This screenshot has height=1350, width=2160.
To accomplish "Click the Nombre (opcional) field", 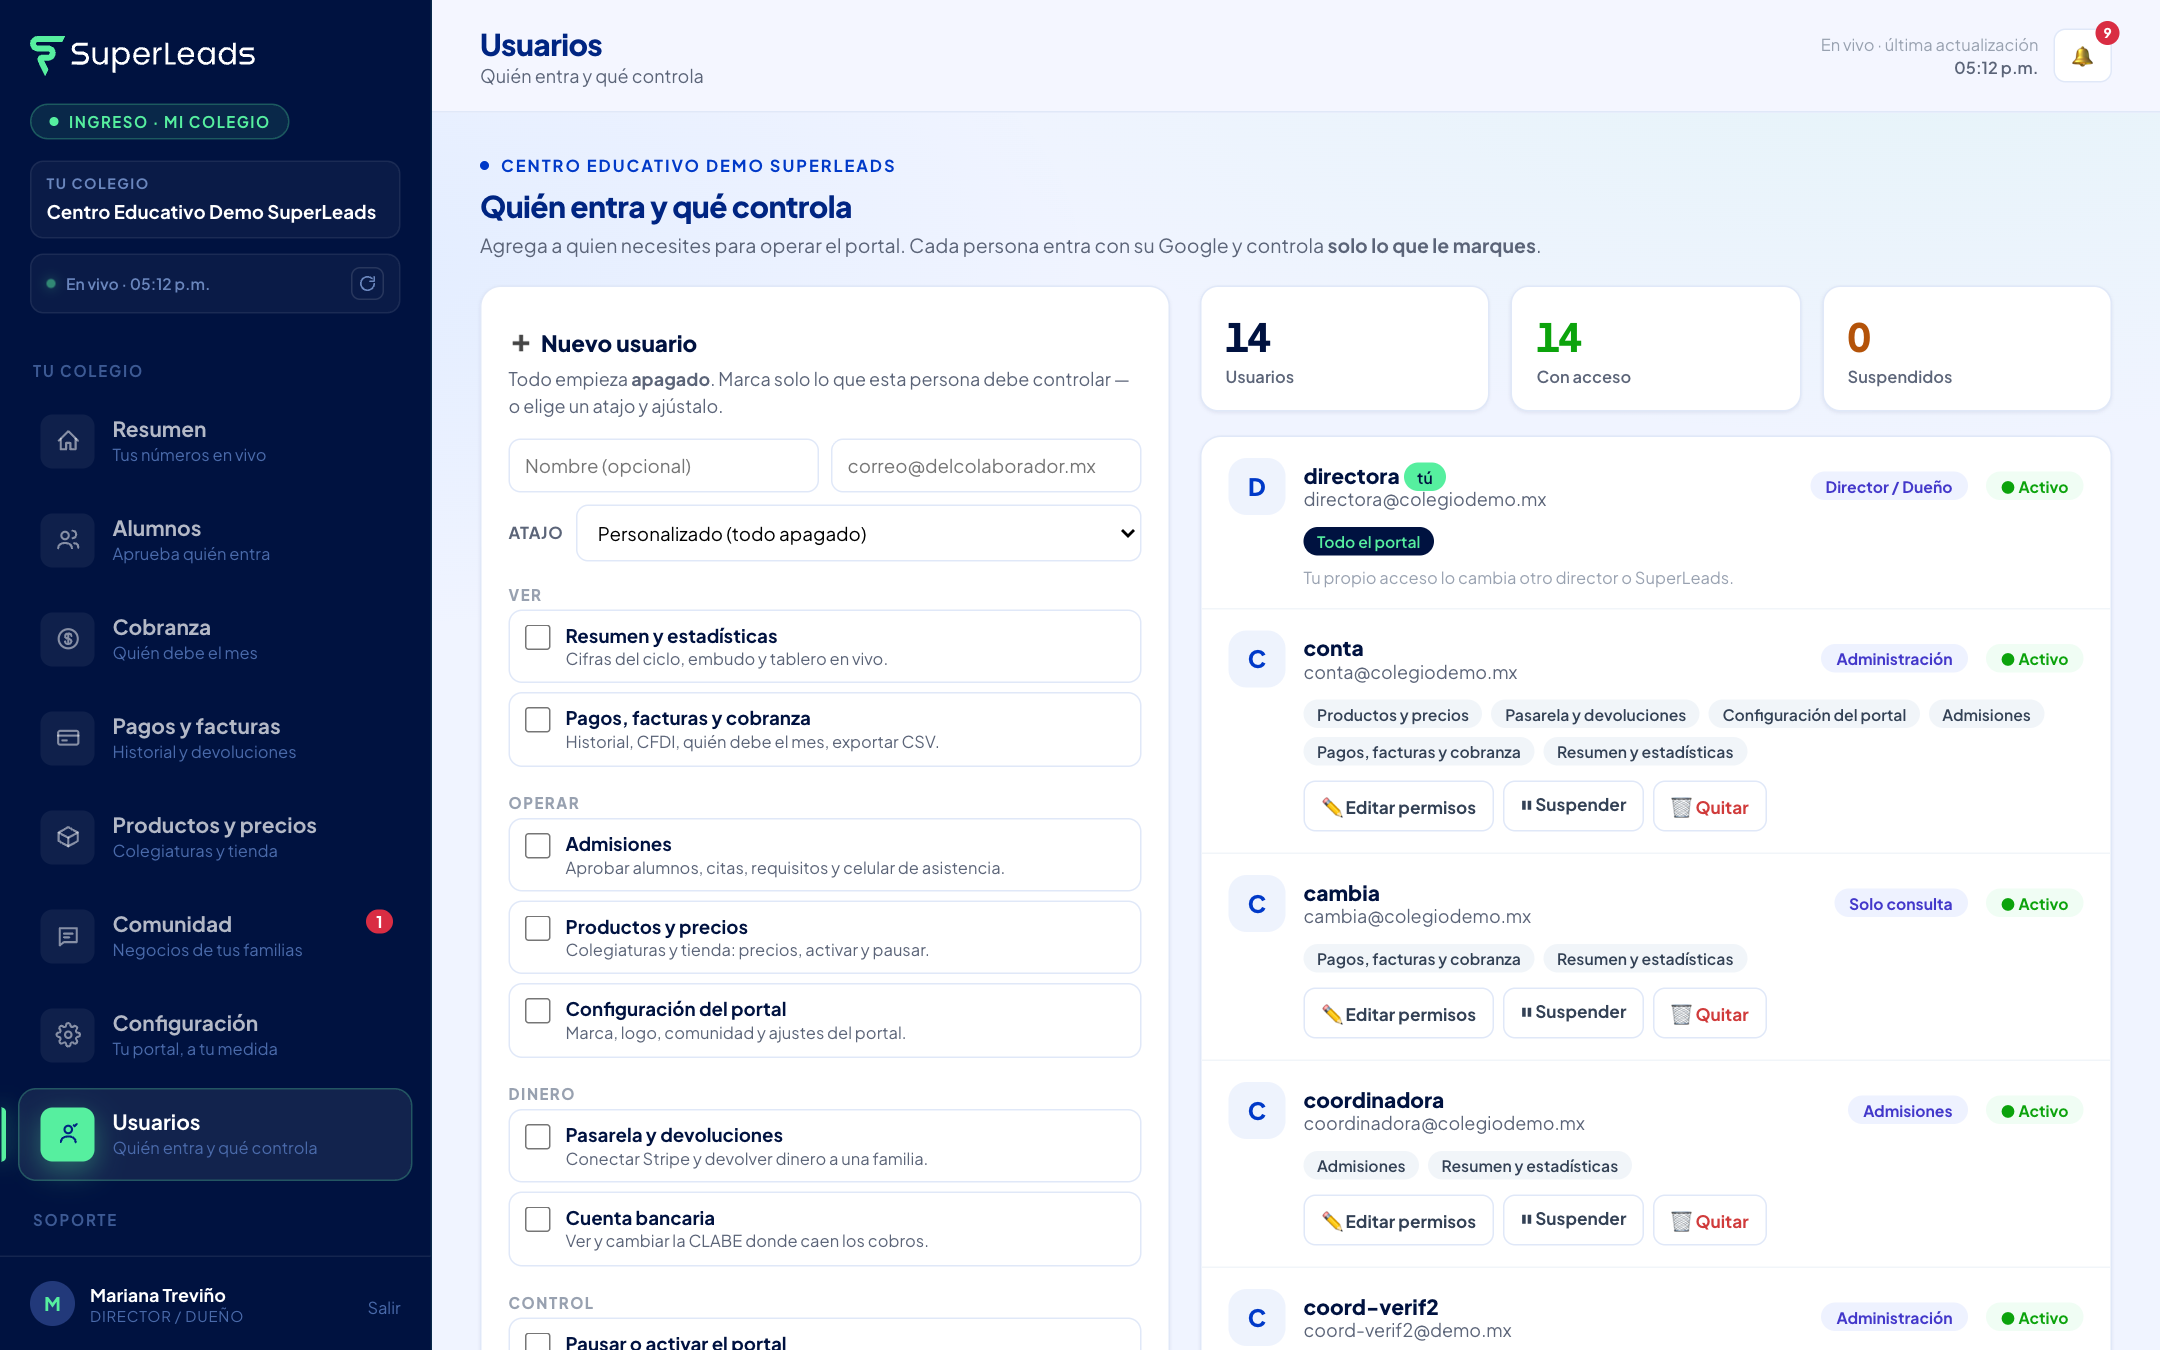I will (x=663, y=466).
